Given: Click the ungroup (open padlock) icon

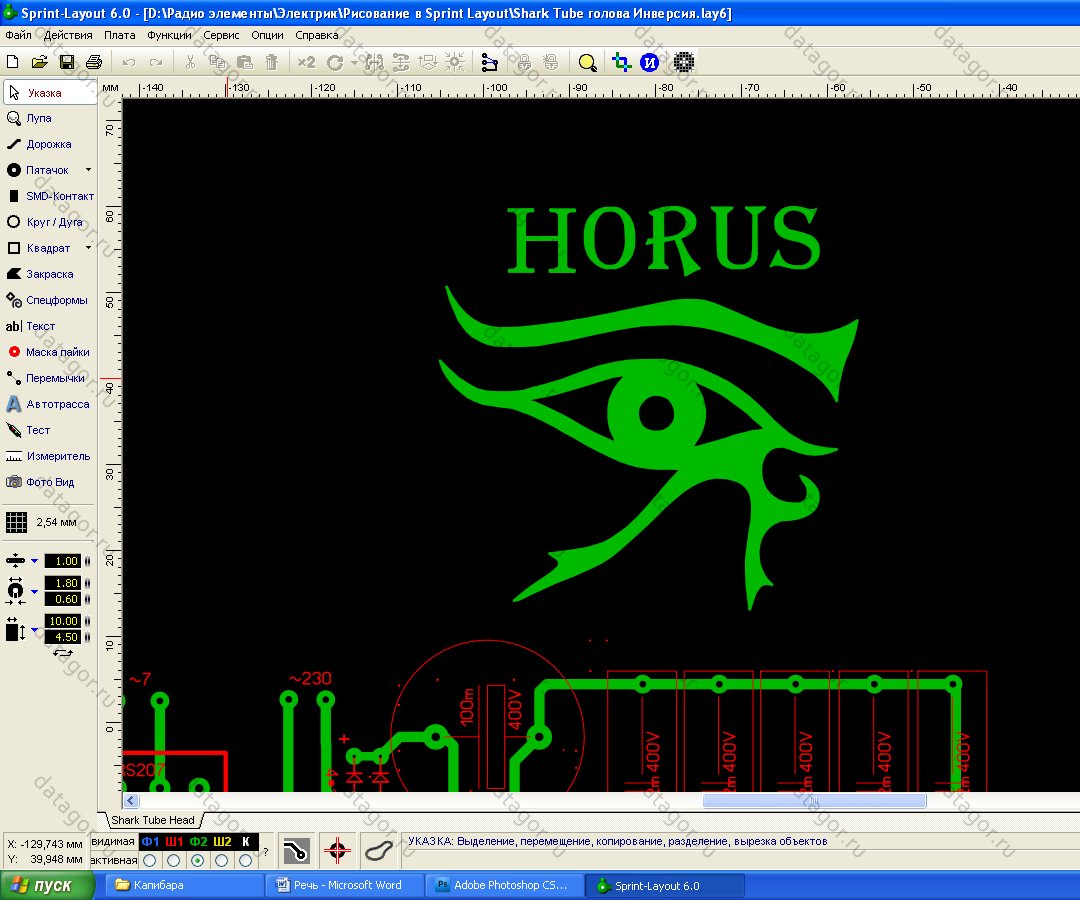Looking at the screenshot, I should (x=551, y=63).
